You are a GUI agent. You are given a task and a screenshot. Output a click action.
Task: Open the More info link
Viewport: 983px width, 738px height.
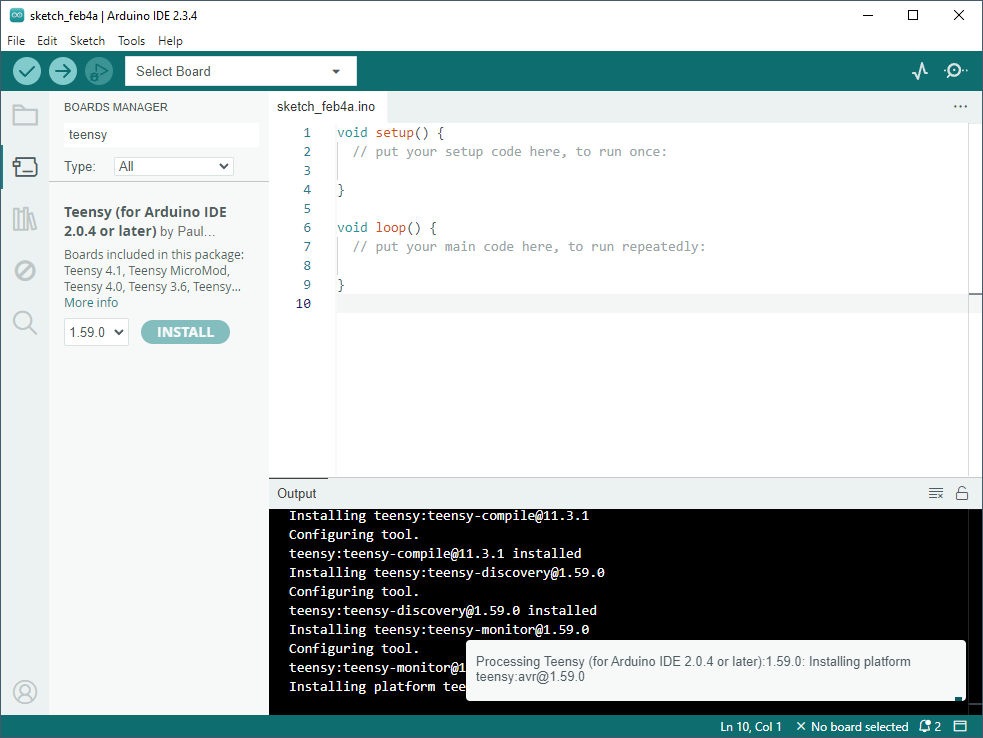pos(91,303)
